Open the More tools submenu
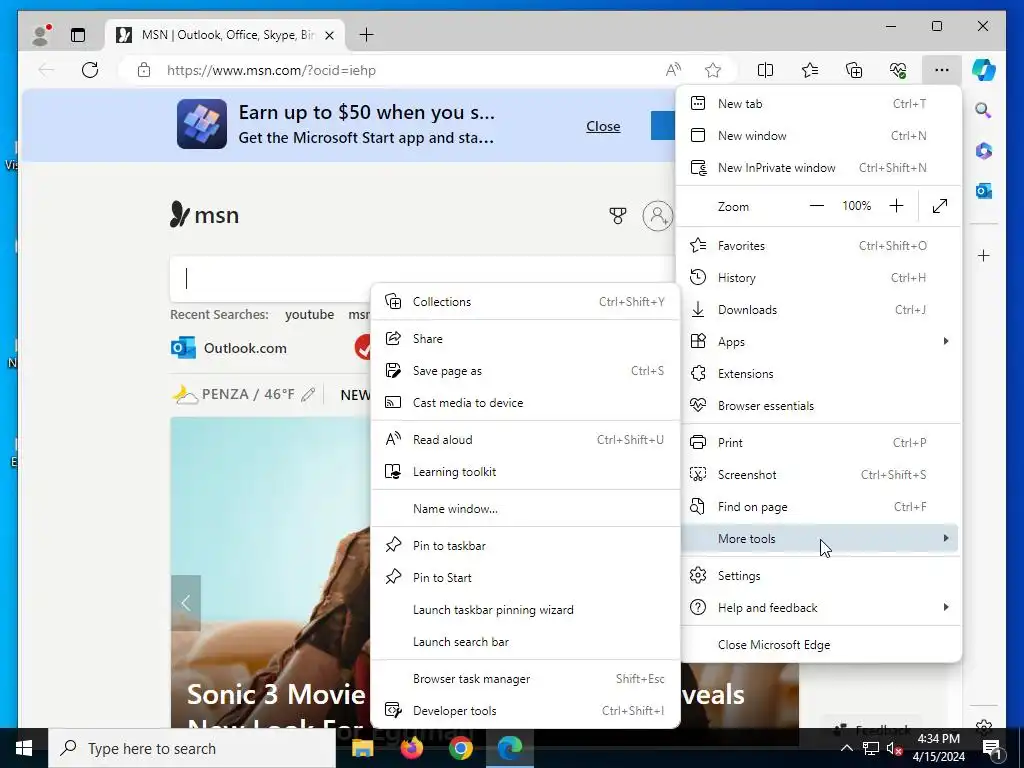This screenshot has width=1024, height=768. tap(820, 539)
